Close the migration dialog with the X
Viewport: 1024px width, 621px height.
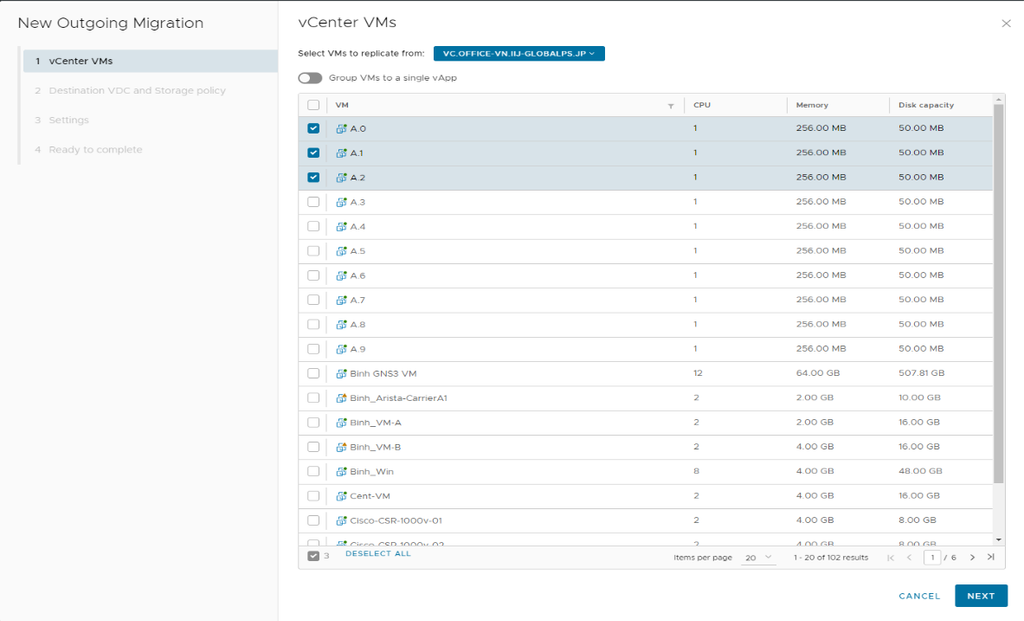click(1005, 23)
